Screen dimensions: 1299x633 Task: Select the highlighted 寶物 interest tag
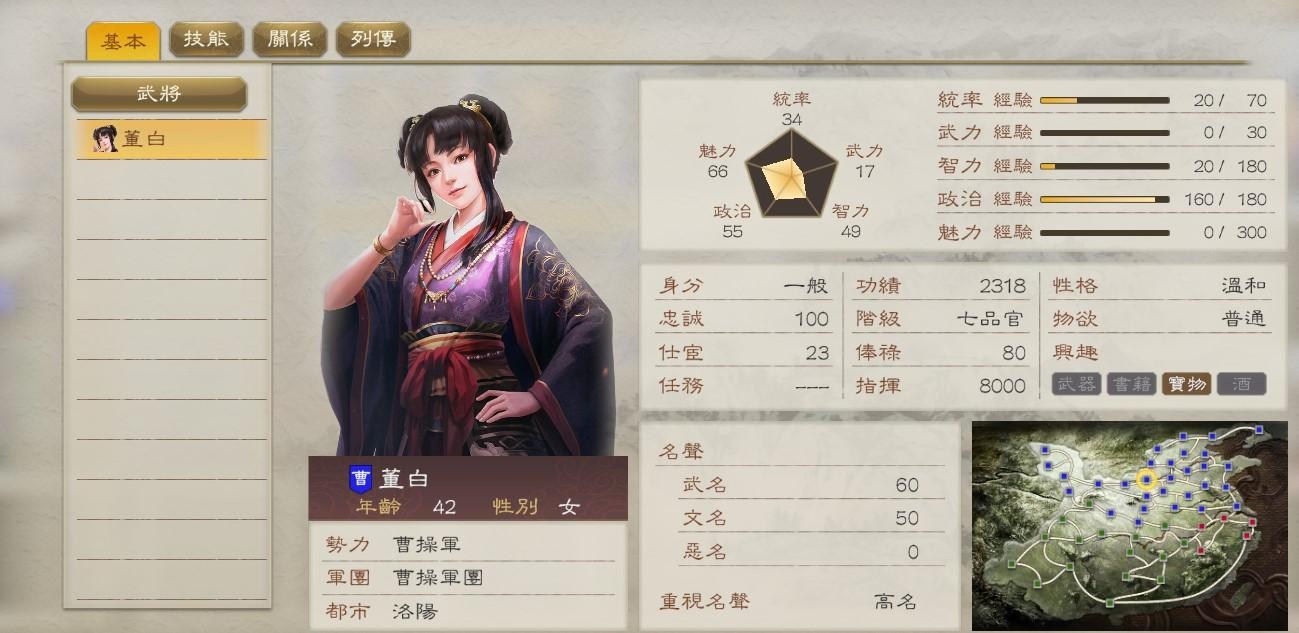coord(1186,384)
